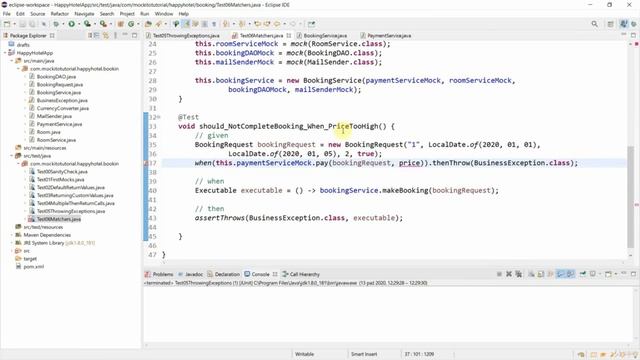Click the Link with Editor icon in Package Explorer
Viewport: 640px width, 360px height.
coord(106,36)
